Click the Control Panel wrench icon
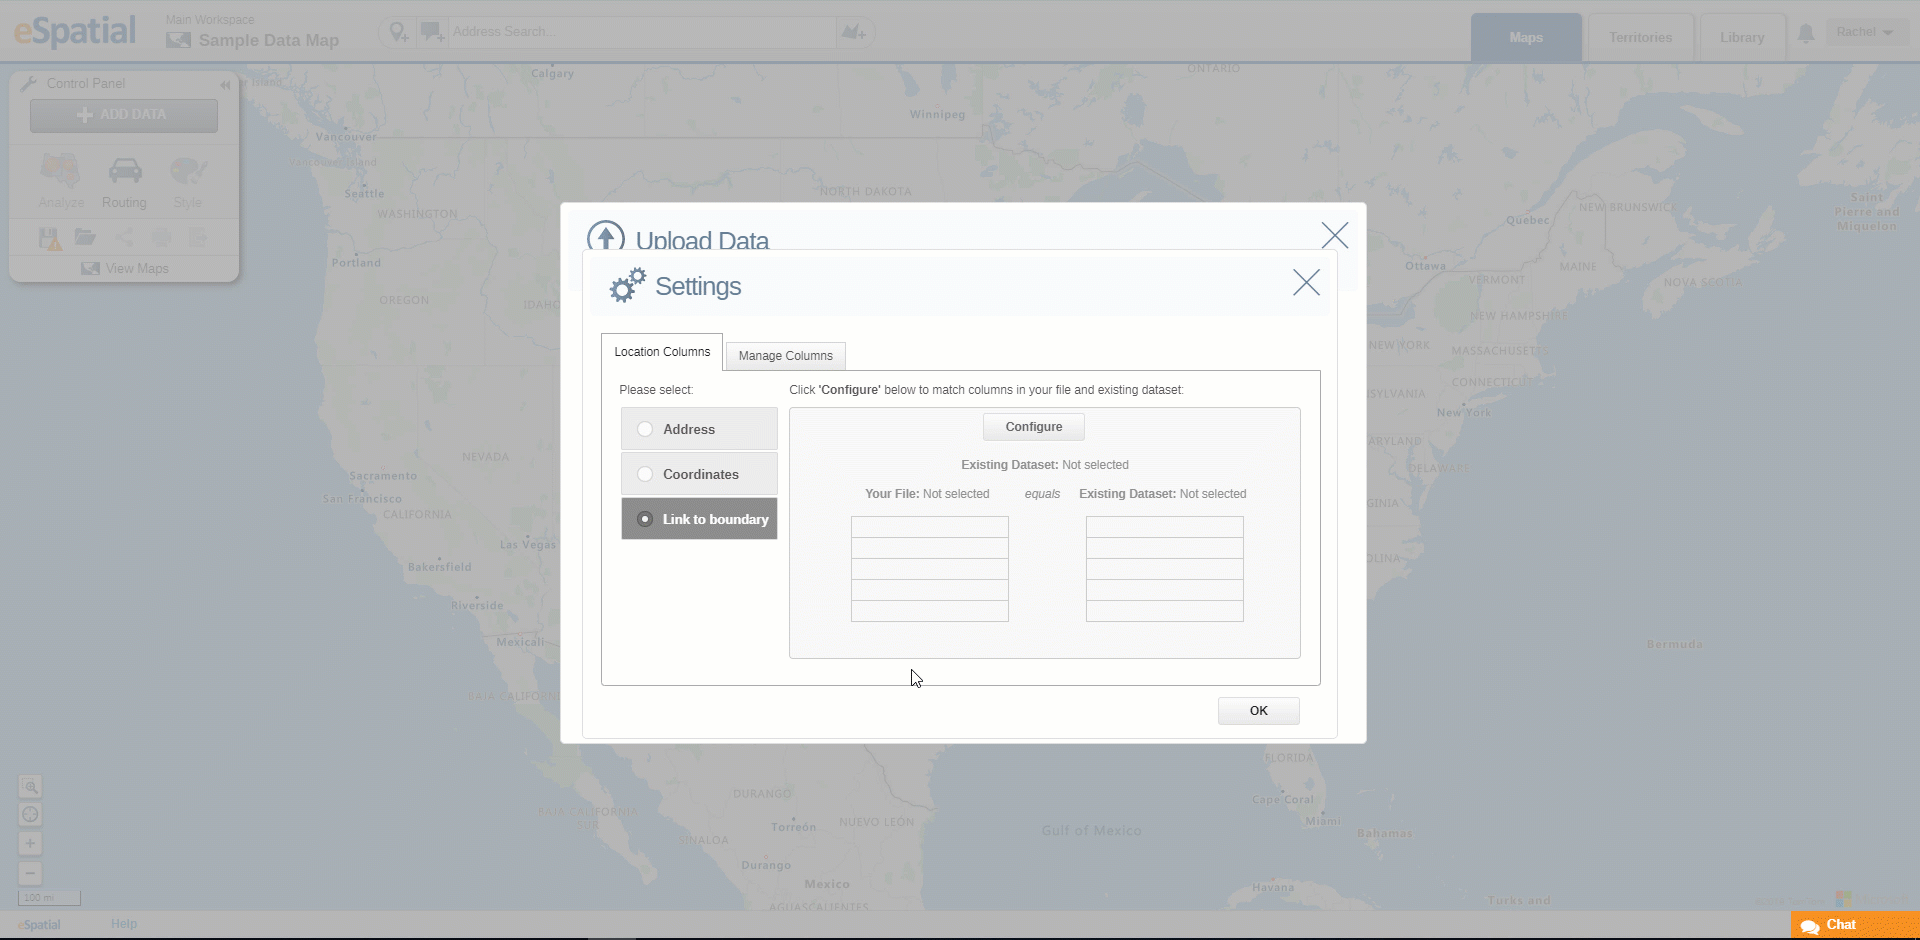1920x940 pixels. coord(29,84)
